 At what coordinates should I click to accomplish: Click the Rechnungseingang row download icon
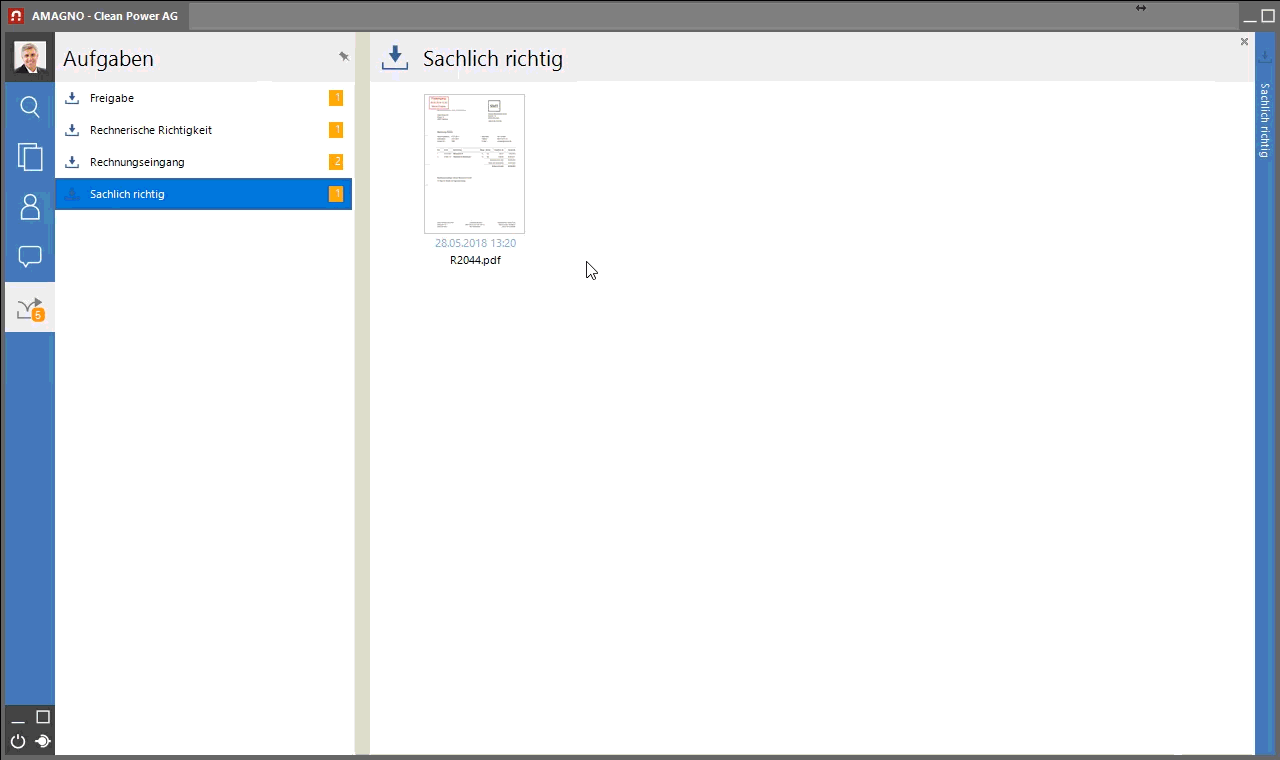click(x=72, y=162)
